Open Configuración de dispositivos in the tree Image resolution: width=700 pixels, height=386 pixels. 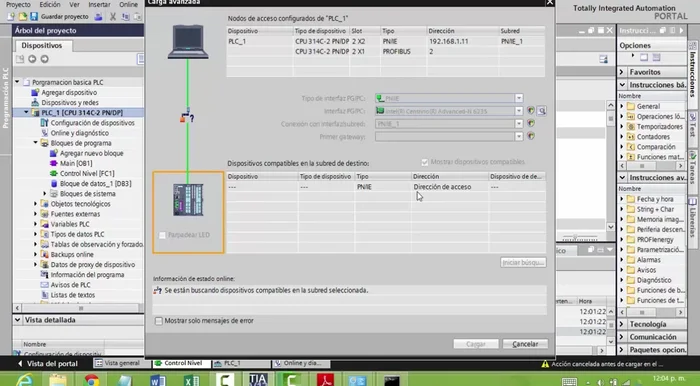[92, 123]
